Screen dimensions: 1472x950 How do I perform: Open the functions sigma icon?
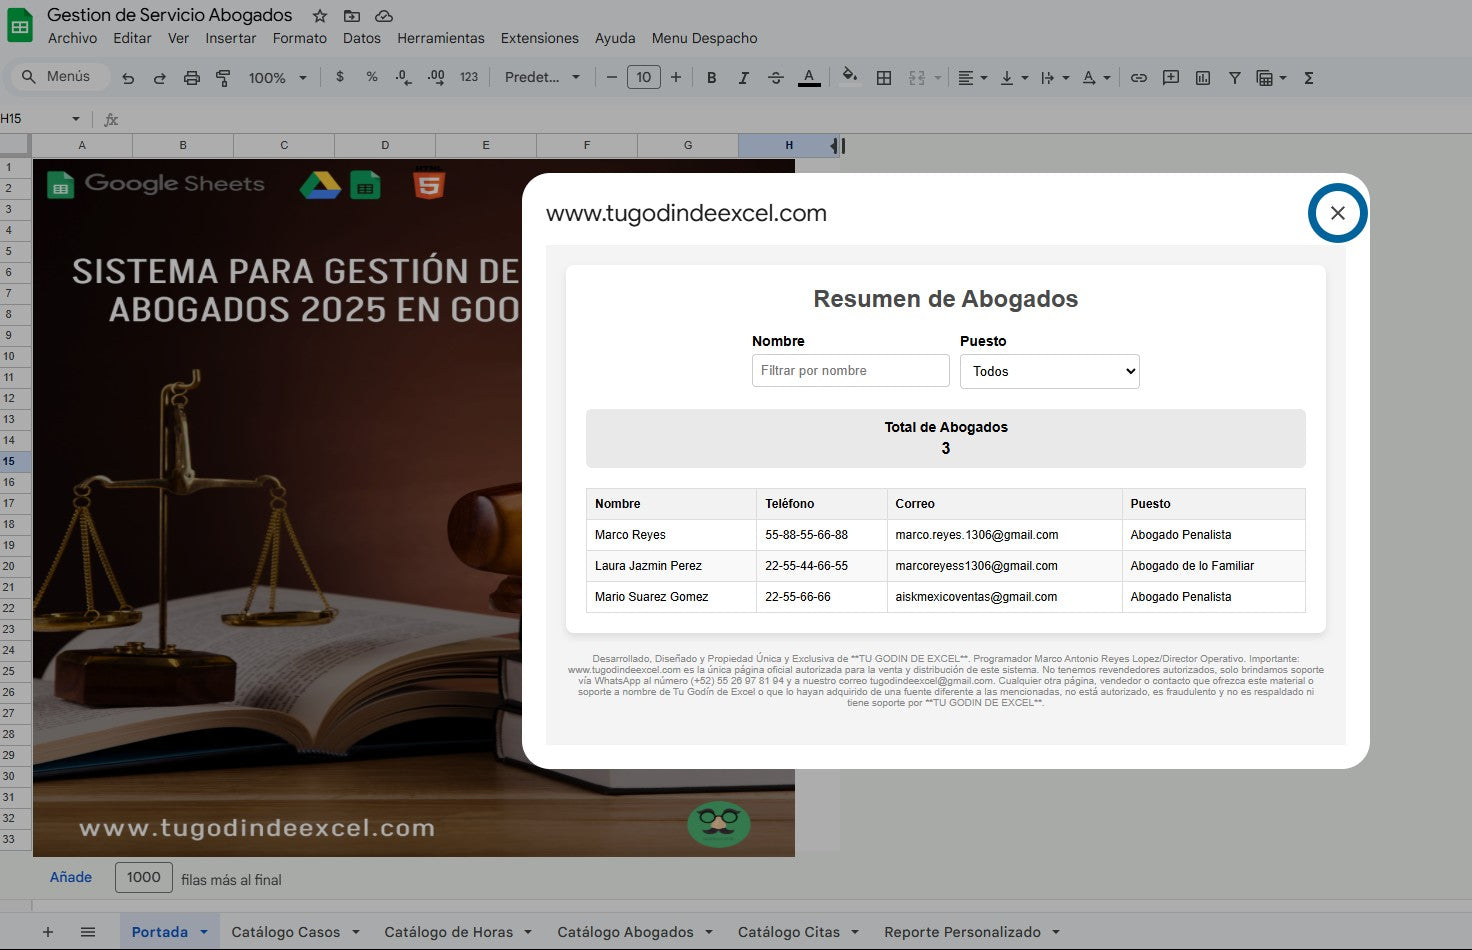click(1308, 78)
